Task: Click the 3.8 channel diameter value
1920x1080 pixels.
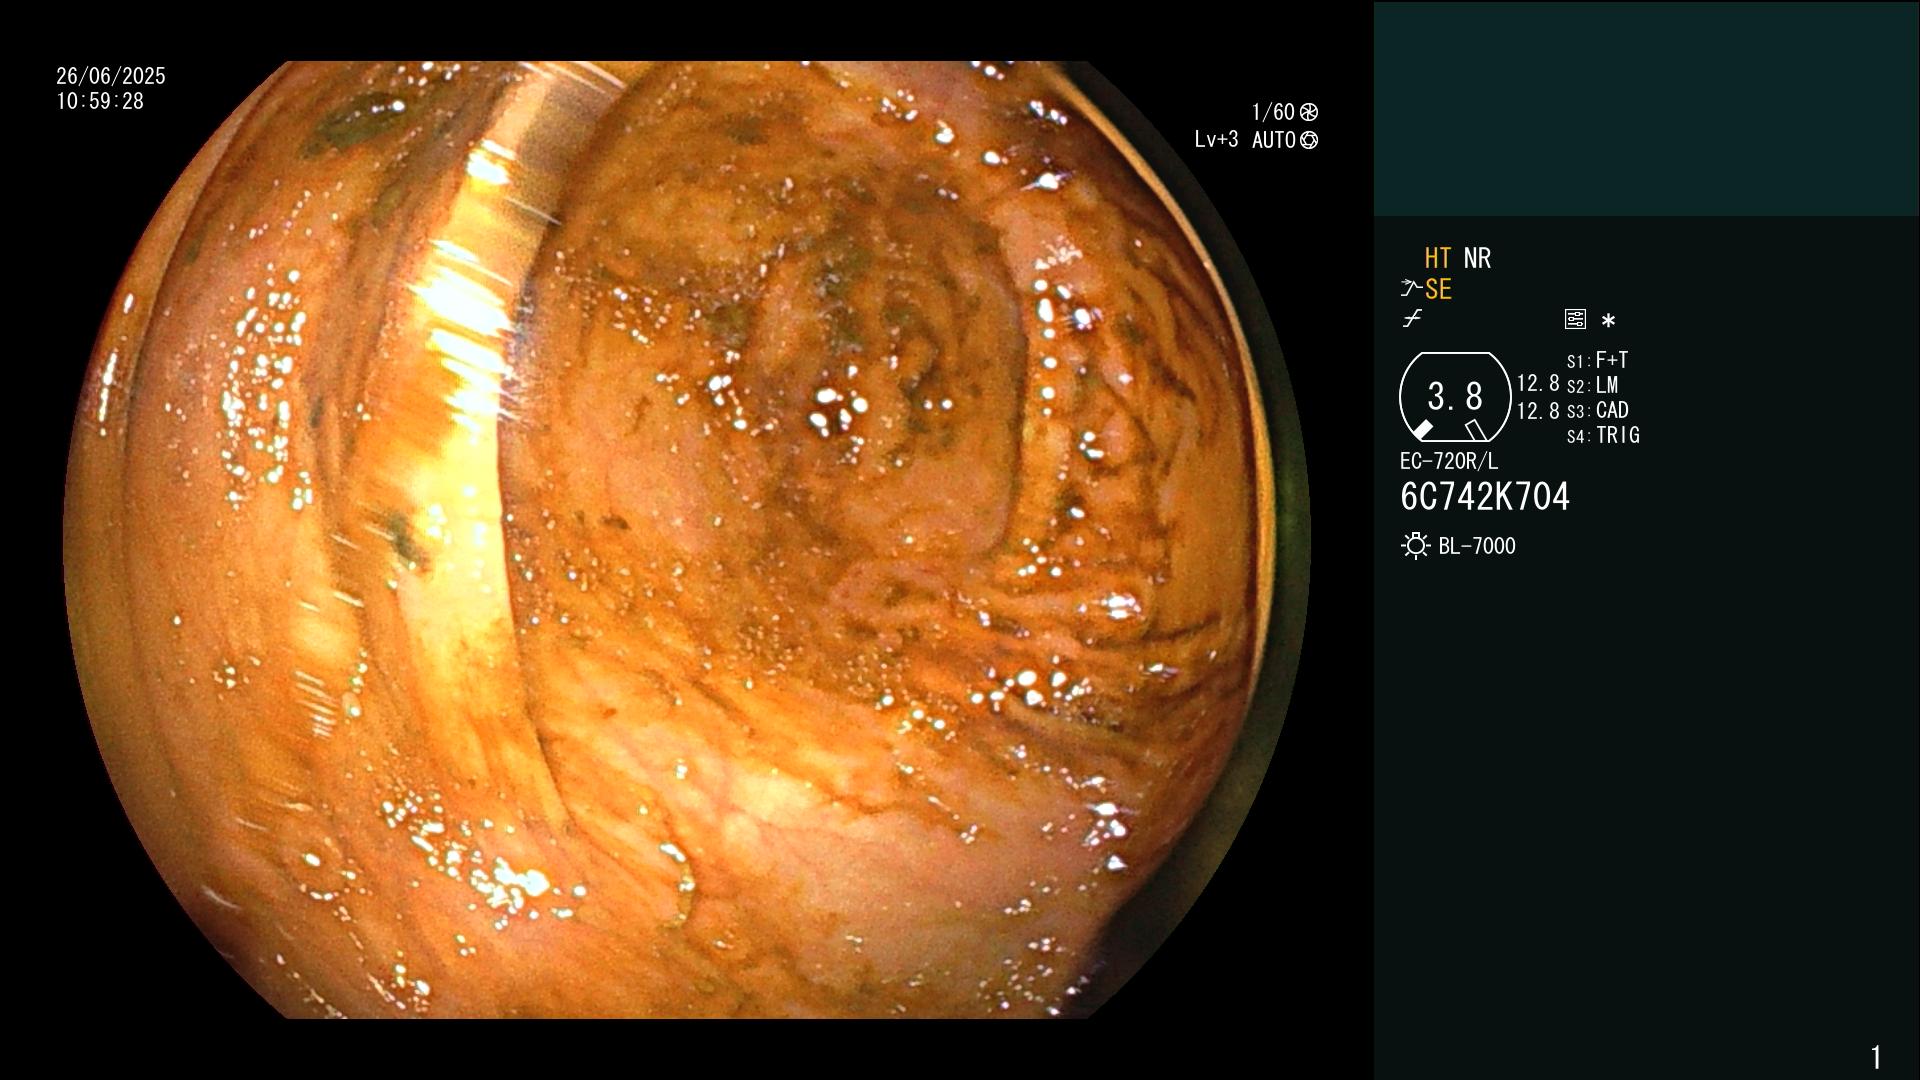Action: (x=1455, y=397)
